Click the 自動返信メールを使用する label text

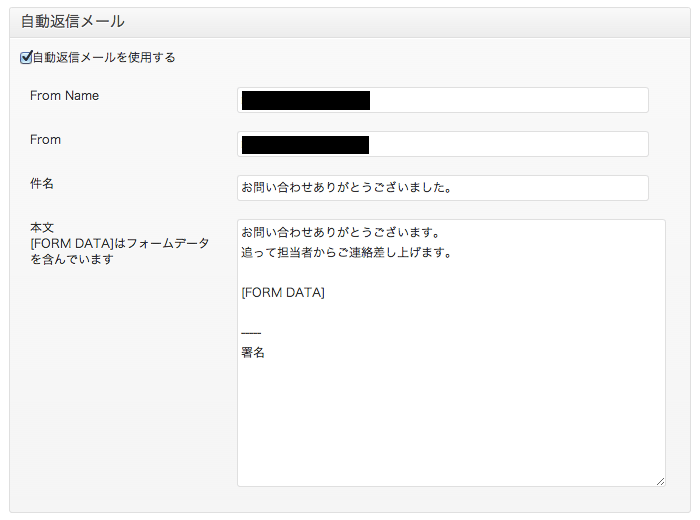coord(104,58)
